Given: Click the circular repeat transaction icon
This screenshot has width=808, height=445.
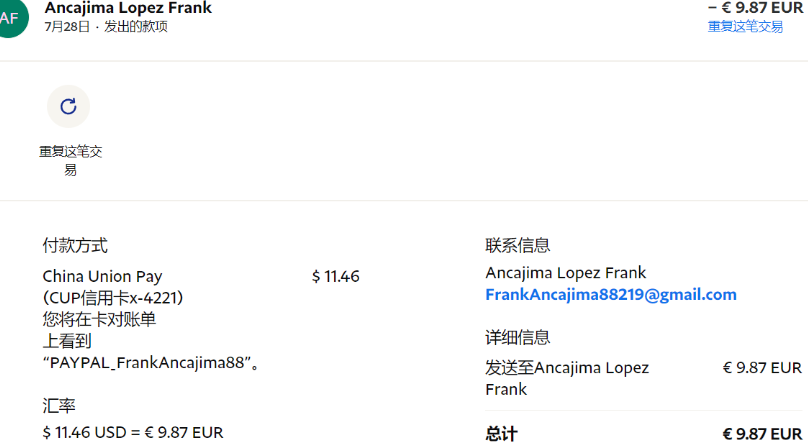Looking at the screenshot, I should click(68, 107).
